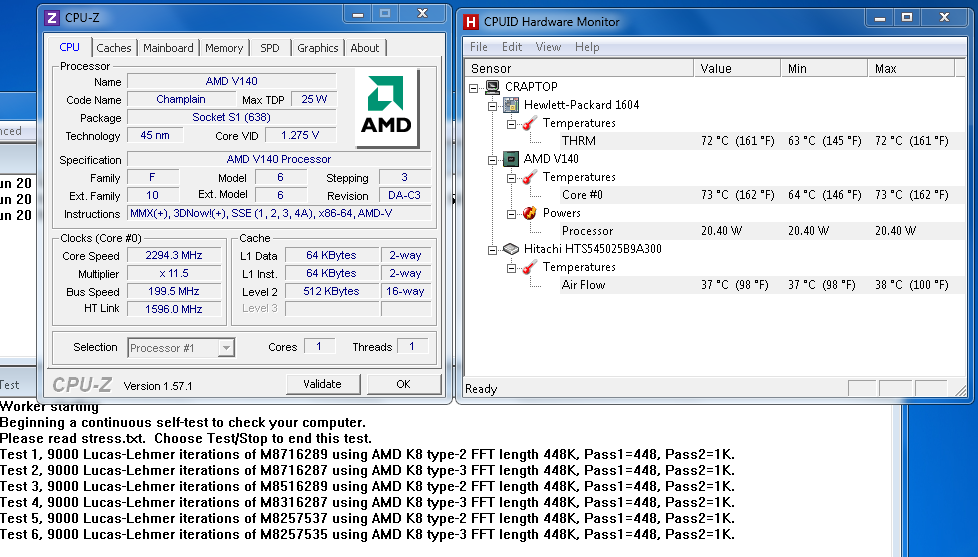Click the Revision value DA-C3
Screen dimensions: 978x557
pyautogui.click(x=405, y=195)
